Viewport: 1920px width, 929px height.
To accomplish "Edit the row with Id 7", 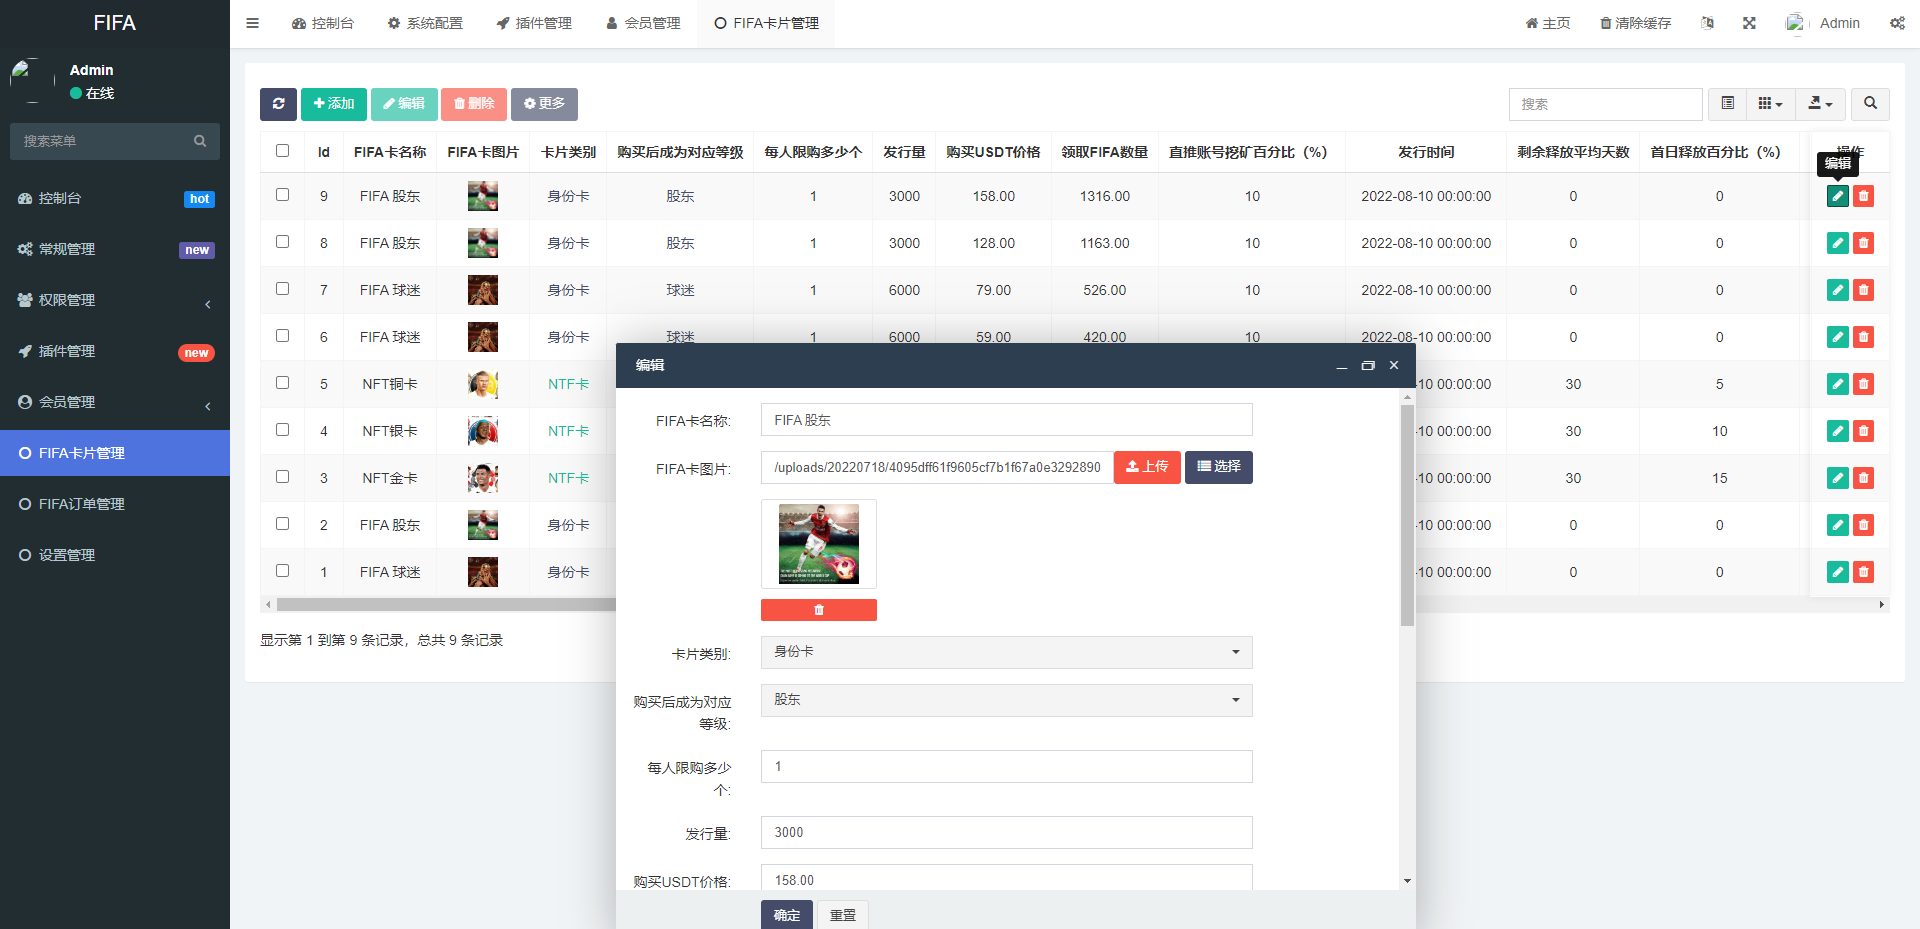I will point(1838,290).
